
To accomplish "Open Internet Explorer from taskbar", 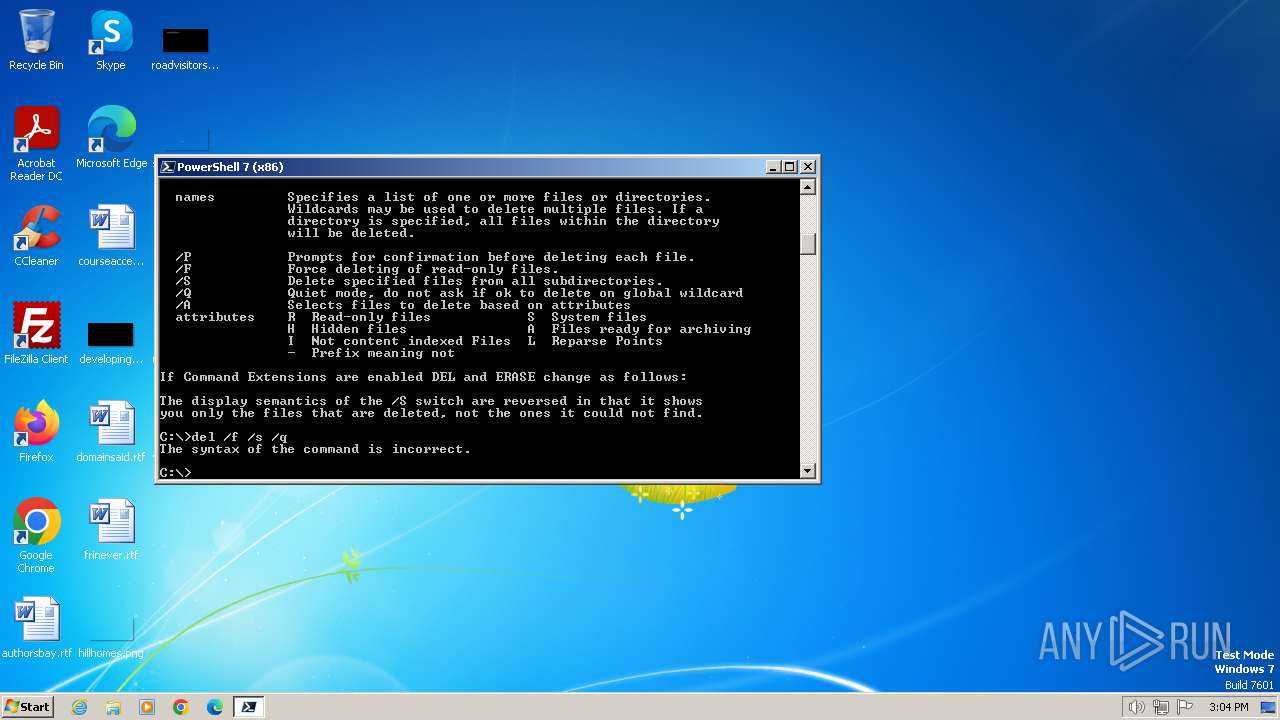I will (x=79, y=707).
